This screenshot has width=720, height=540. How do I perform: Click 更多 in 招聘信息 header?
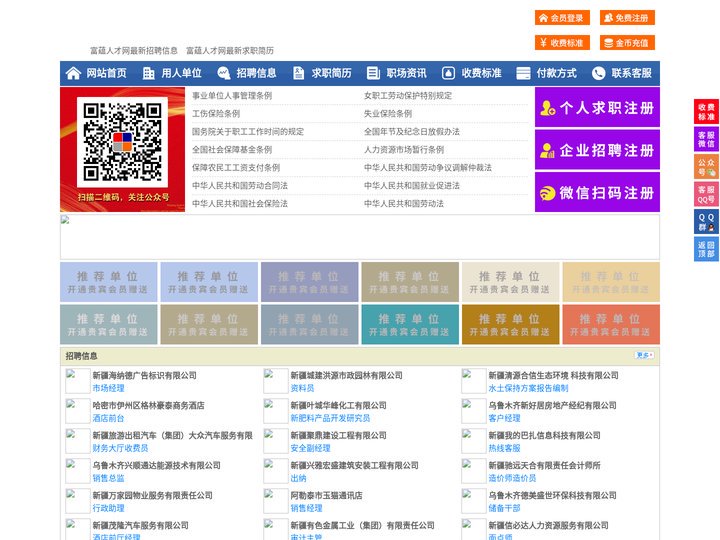click(x=644, y=355)
